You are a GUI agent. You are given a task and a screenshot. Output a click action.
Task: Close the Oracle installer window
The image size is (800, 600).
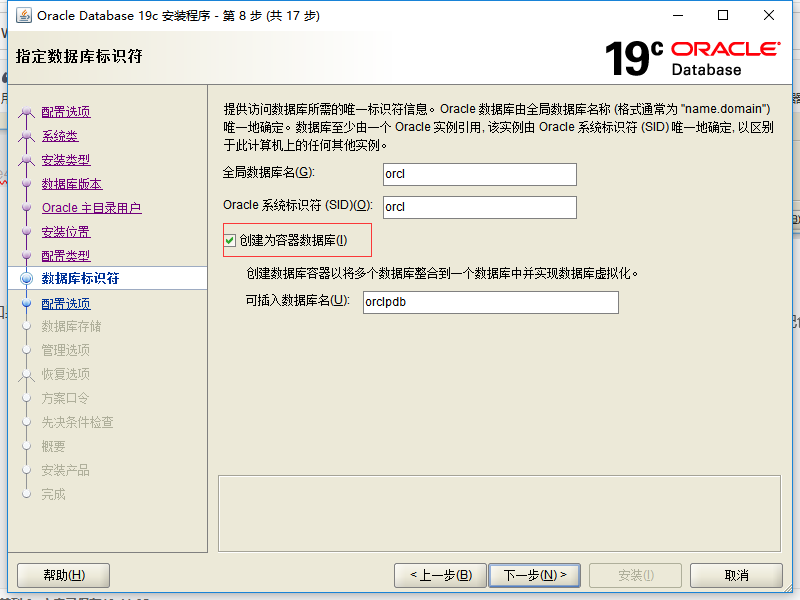pos(769,15)
